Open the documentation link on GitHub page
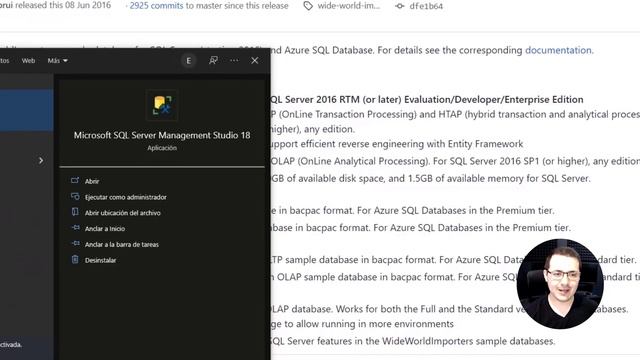 pyautogui.click(x=558, y=50)
